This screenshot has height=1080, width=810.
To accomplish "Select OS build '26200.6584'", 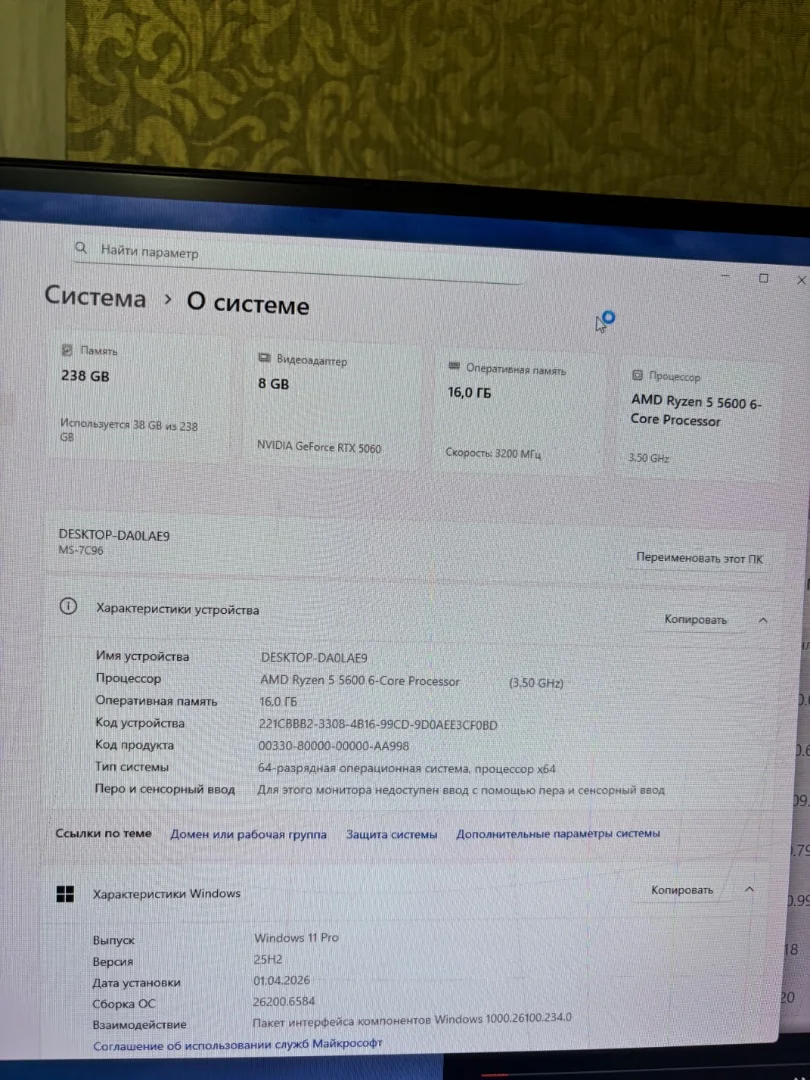I will [x=284, y=1001].
